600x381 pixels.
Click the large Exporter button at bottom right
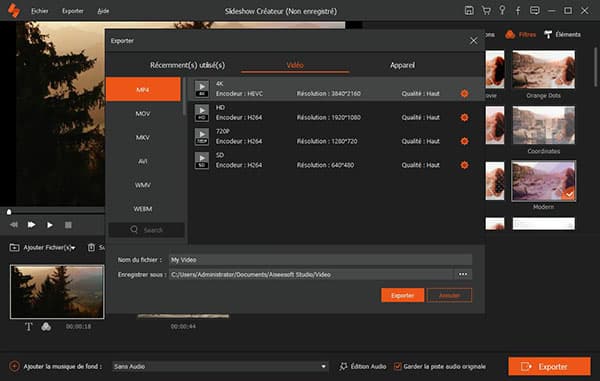(x=549, y=366)
